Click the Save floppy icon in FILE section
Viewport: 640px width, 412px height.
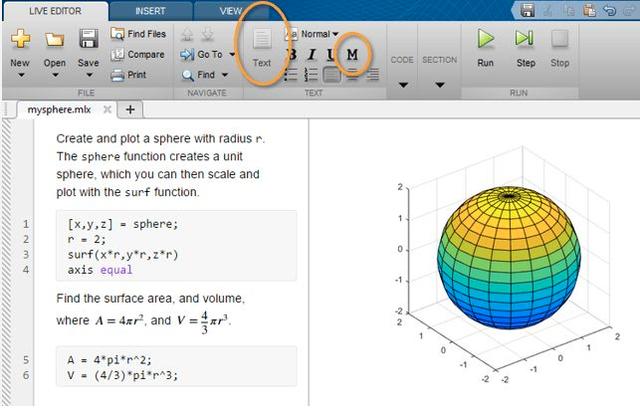coord(89,39)
